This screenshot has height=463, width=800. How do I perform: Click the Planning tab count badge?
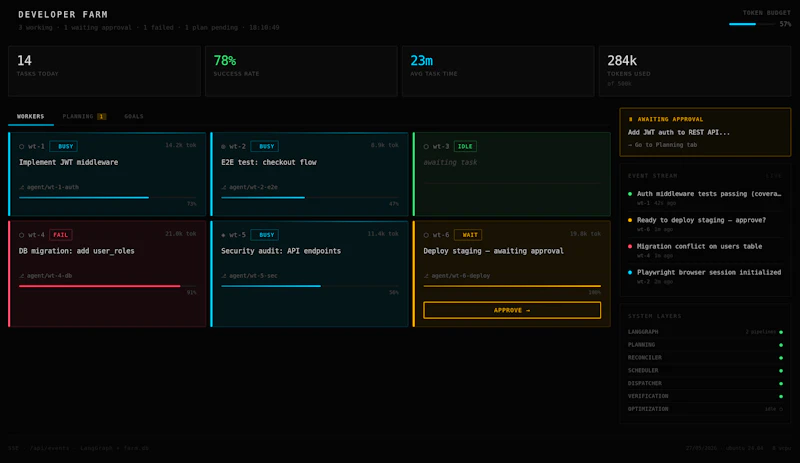tap(102, 116)
